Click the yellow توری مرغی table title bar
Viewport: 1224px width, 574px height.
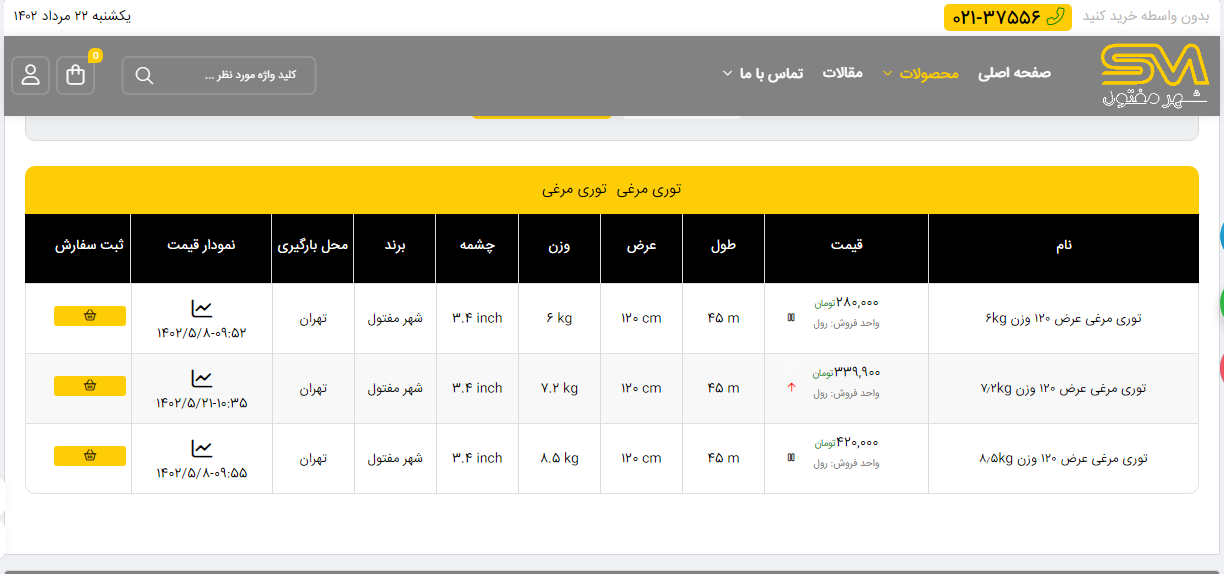611,190
